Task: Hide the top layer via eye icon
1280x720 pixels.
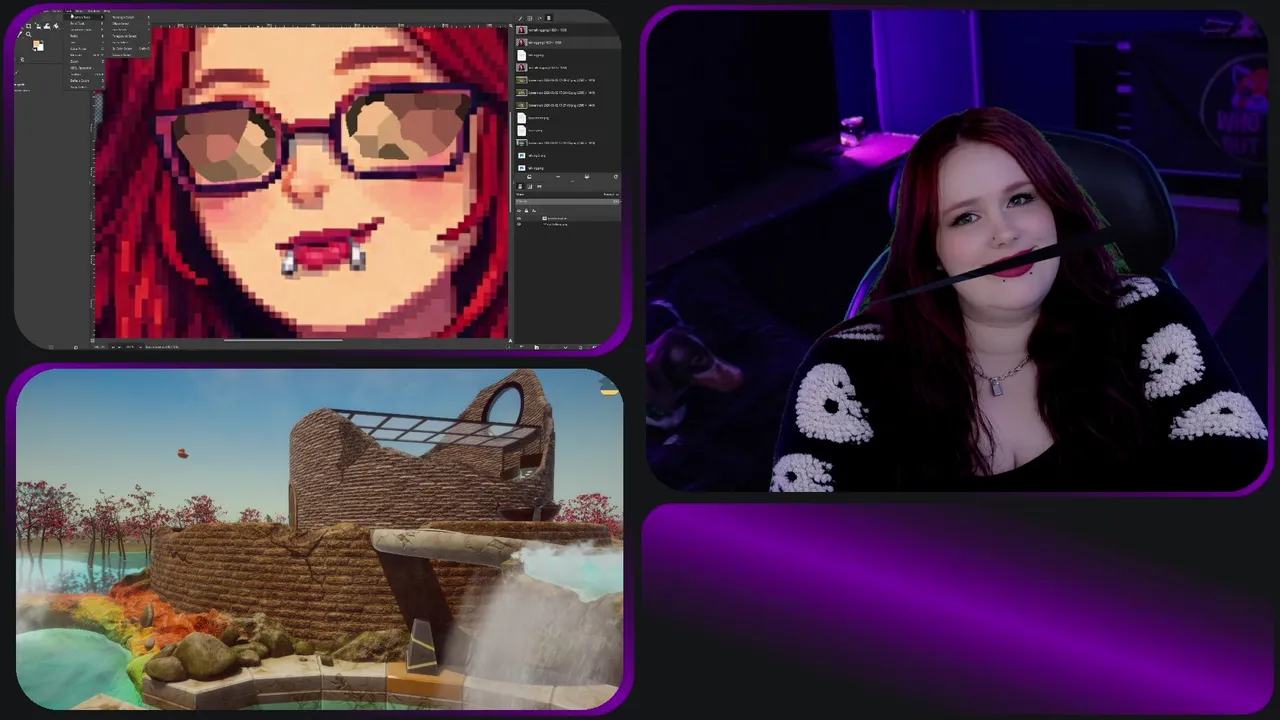Action: [519, 218]
